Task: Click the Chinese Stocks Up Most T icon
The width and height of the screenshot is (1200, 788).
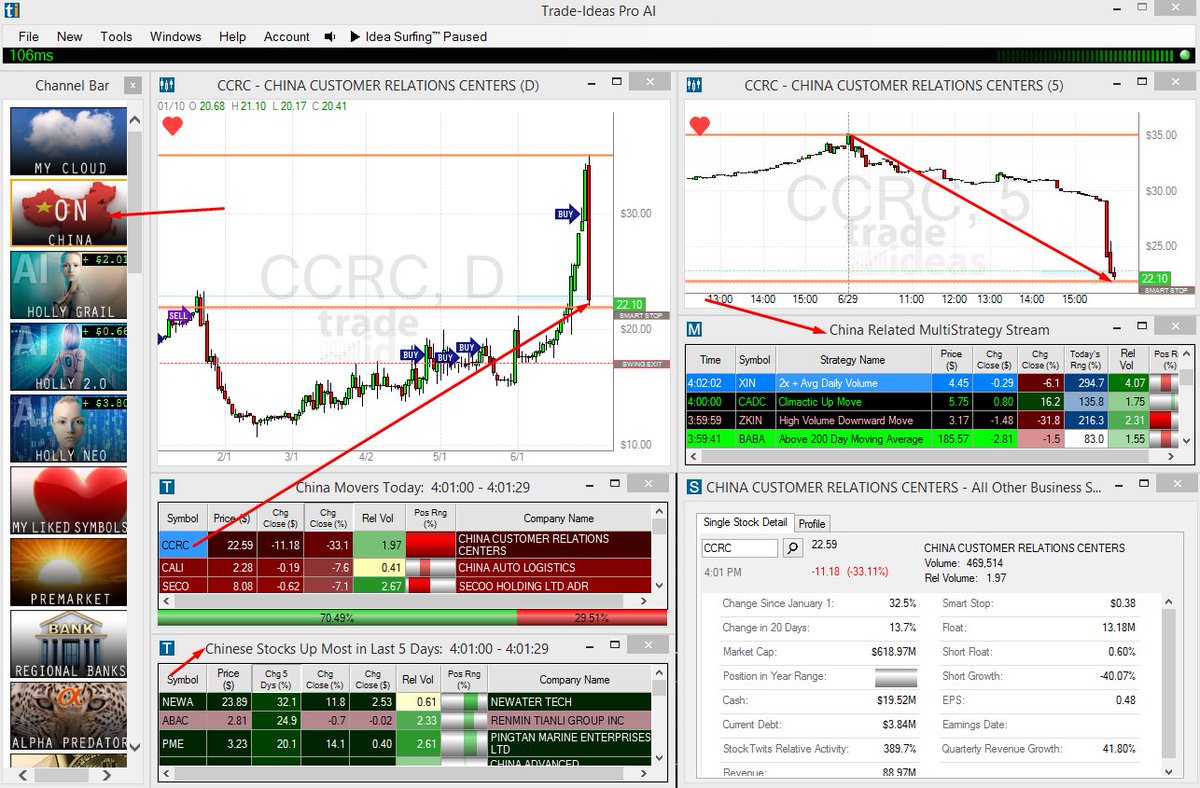Action: coord(167,648)
